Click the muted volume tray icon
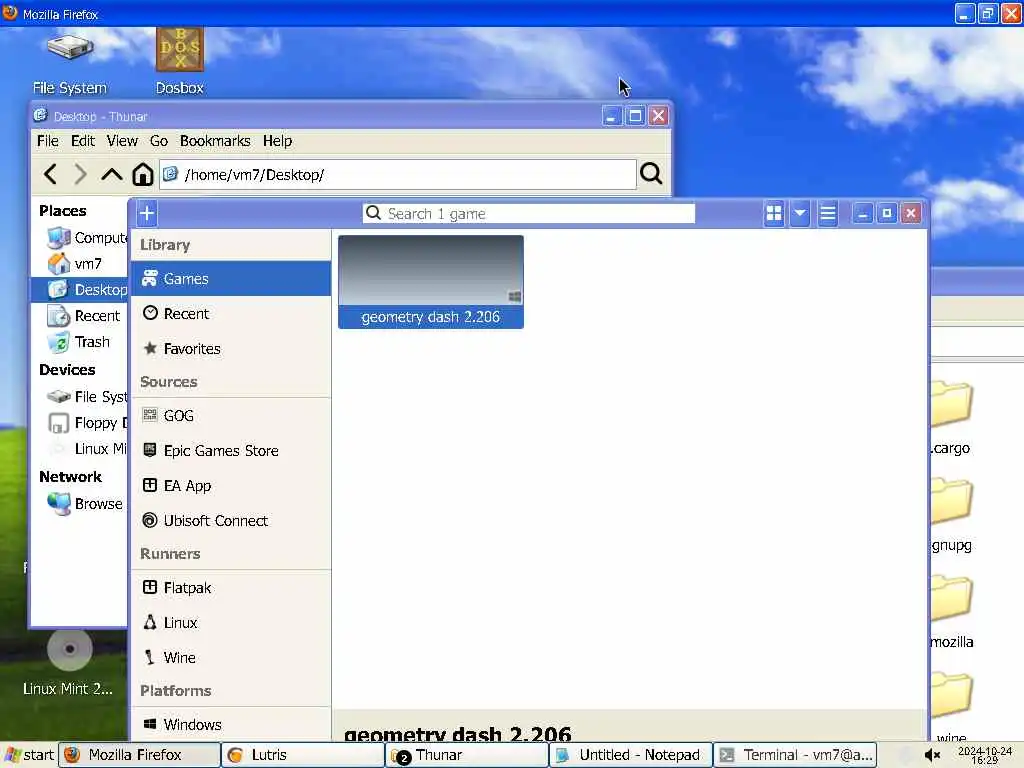The width and height of the screenshot is (1024, 768). pyautogui.click(x=932, y=755)
